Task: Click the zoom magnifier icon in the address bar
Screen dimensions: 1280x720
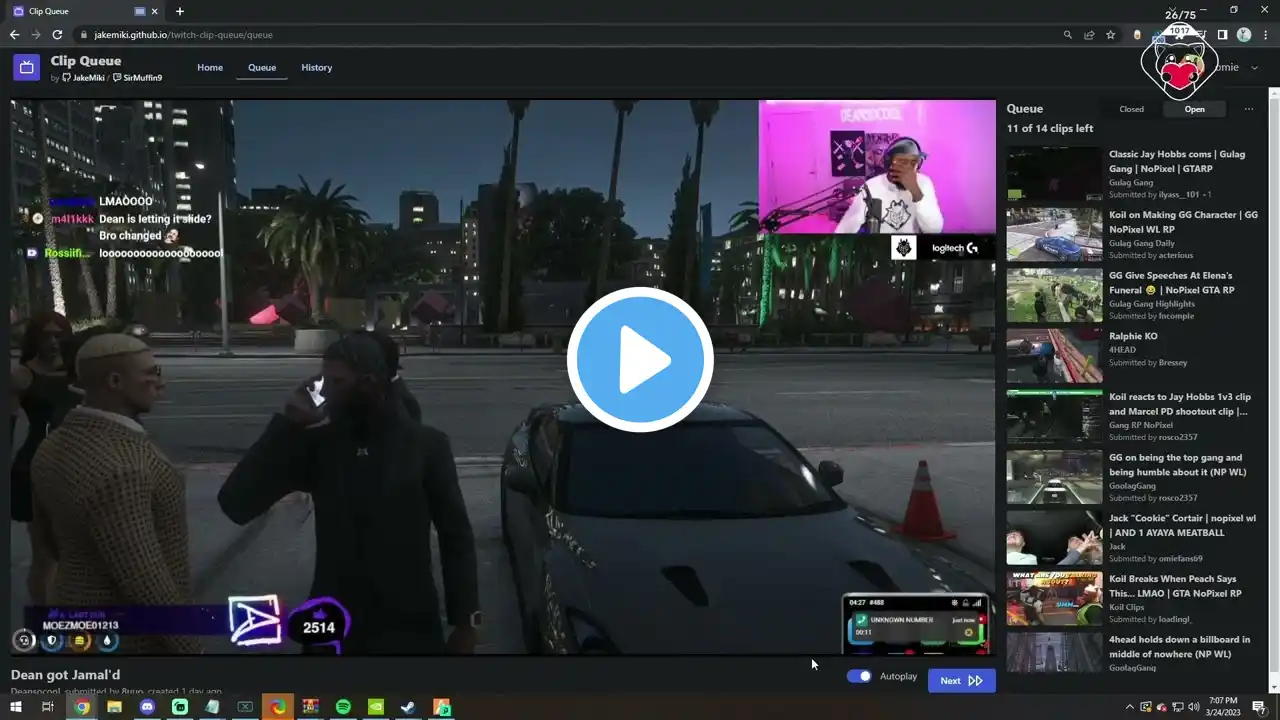Action: pos(1068,35)
